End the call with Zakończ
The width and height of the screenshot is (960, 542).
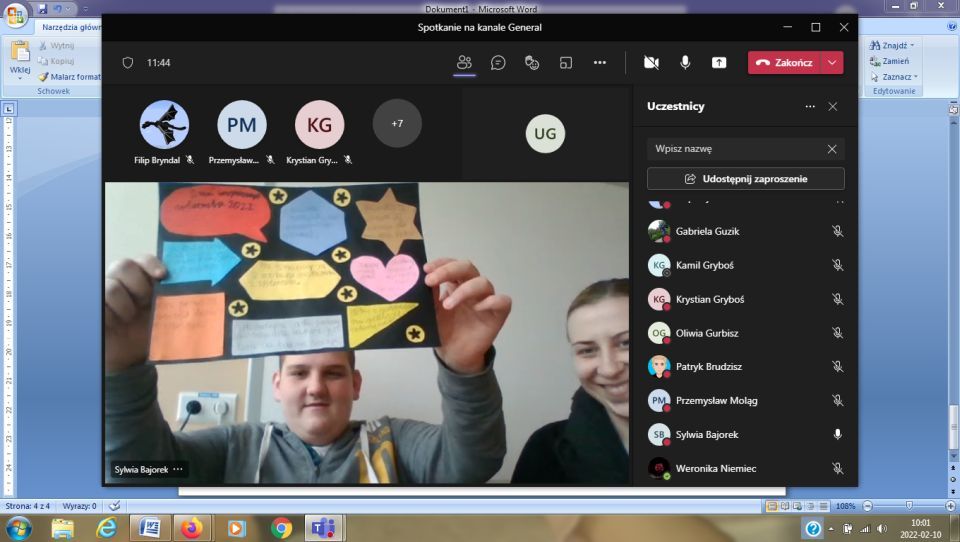pos(784,62)
